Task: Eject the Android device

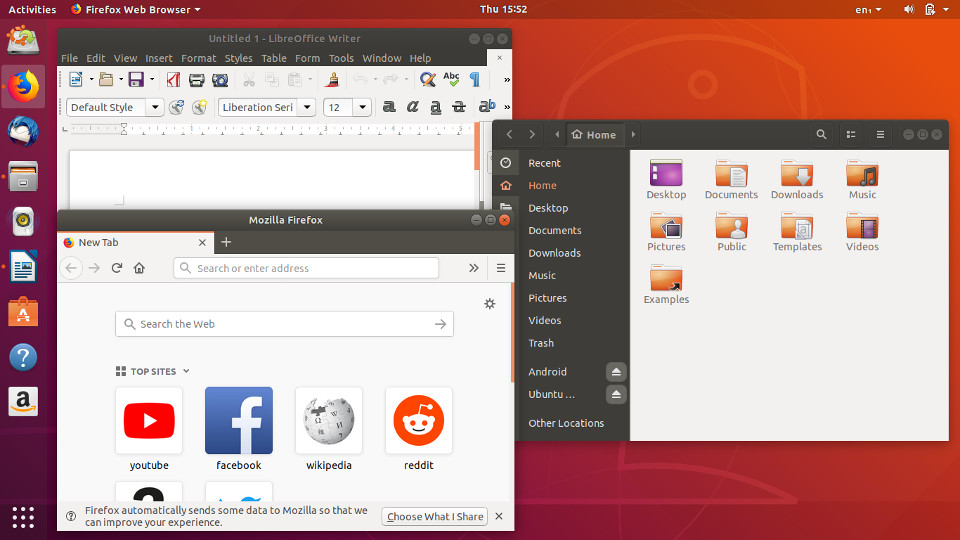Action: (616, 372)
